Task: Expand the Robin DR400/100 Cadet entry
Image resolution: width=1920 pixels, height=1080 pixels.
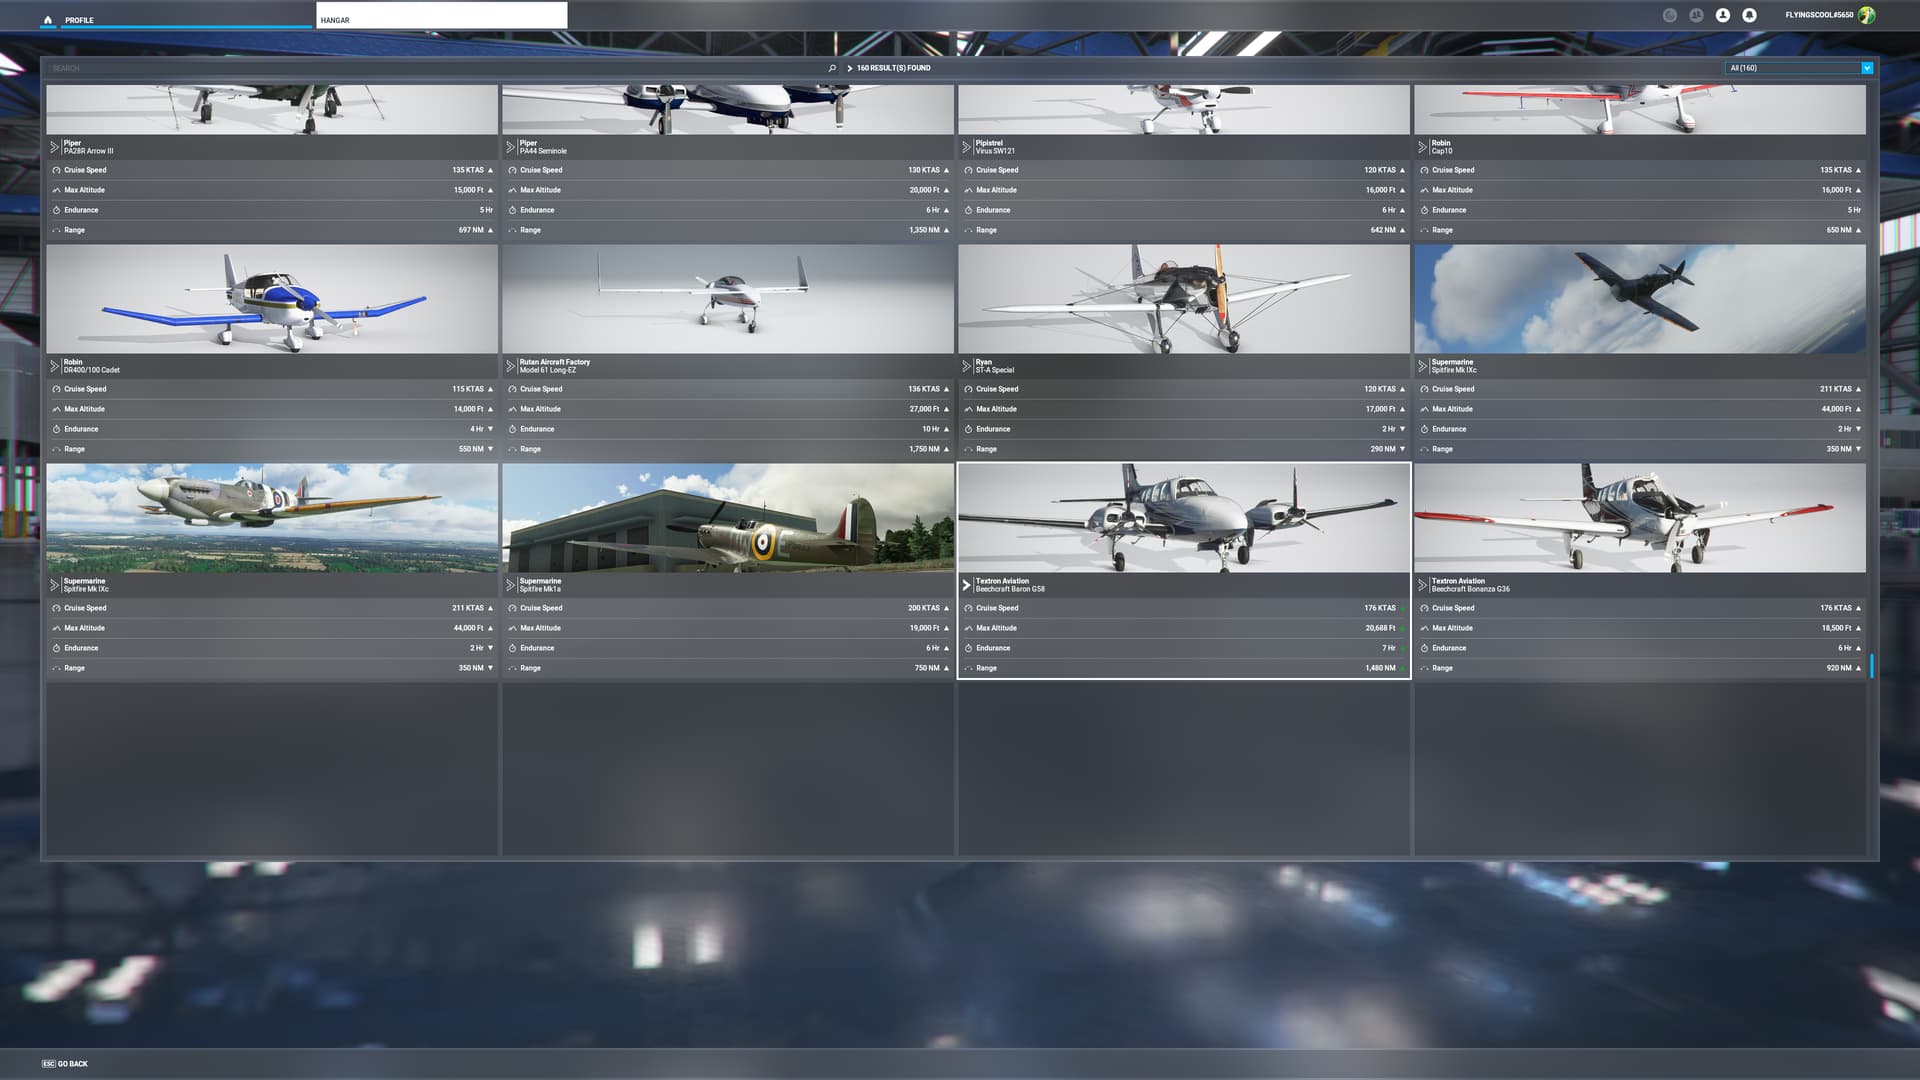Action: (x=55, y=366)
